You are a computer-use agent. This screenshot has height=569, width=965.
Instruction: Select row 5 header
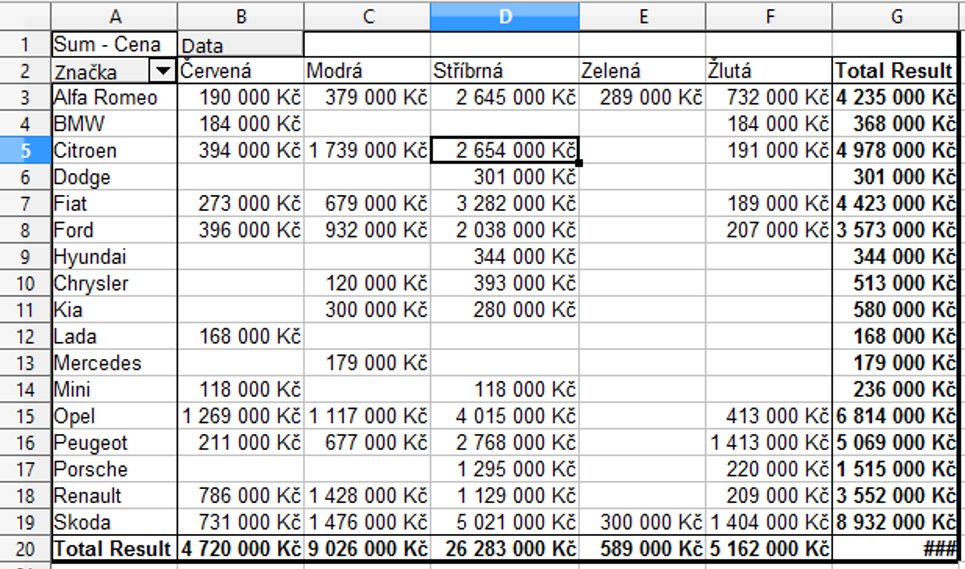click(25, 151)
